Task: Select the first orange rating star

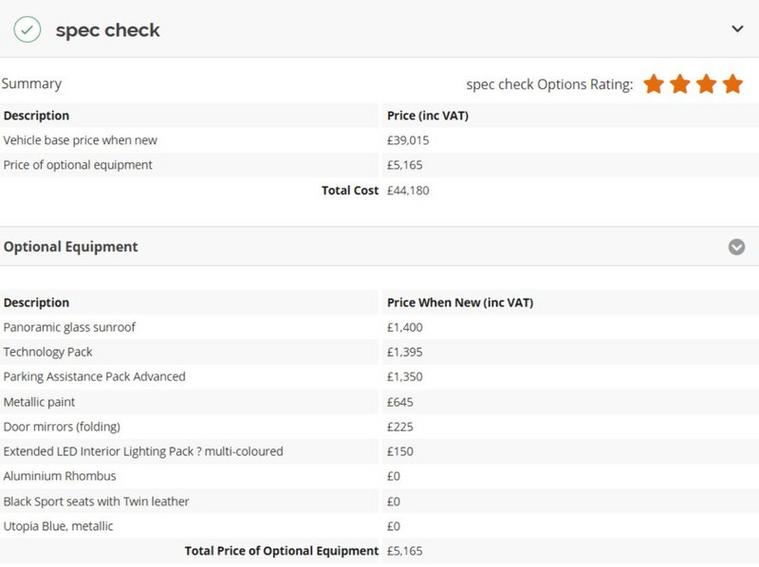Action: (653, 84)
